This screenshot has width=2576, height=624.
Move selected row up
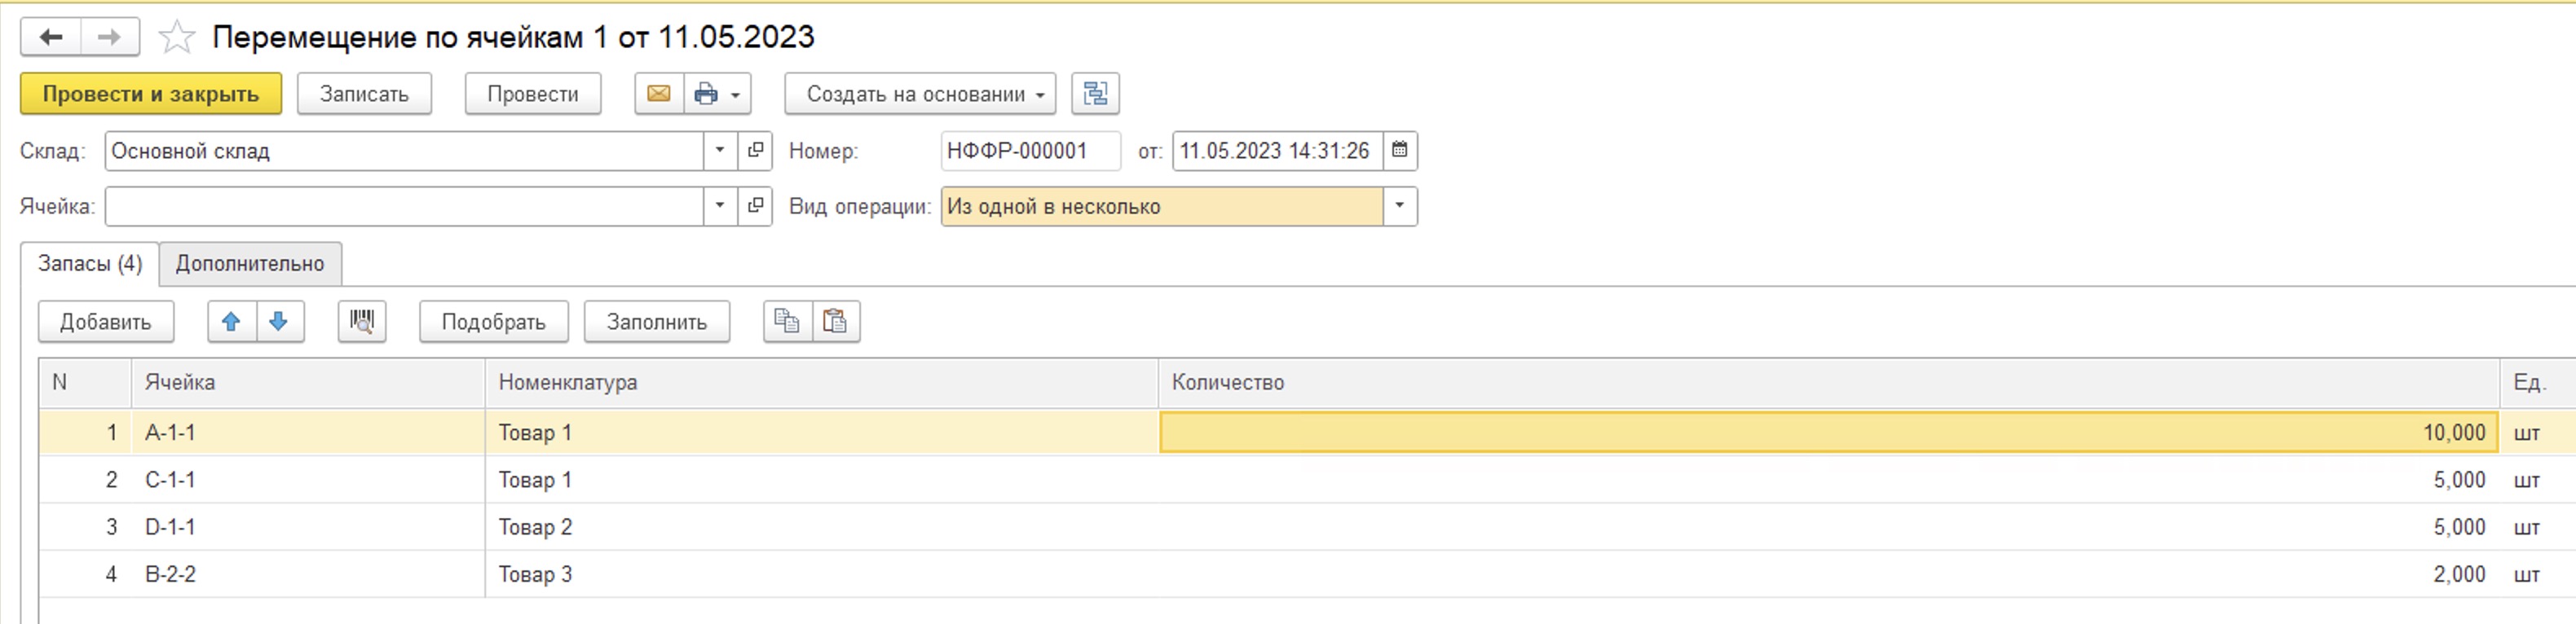point(231,322)
